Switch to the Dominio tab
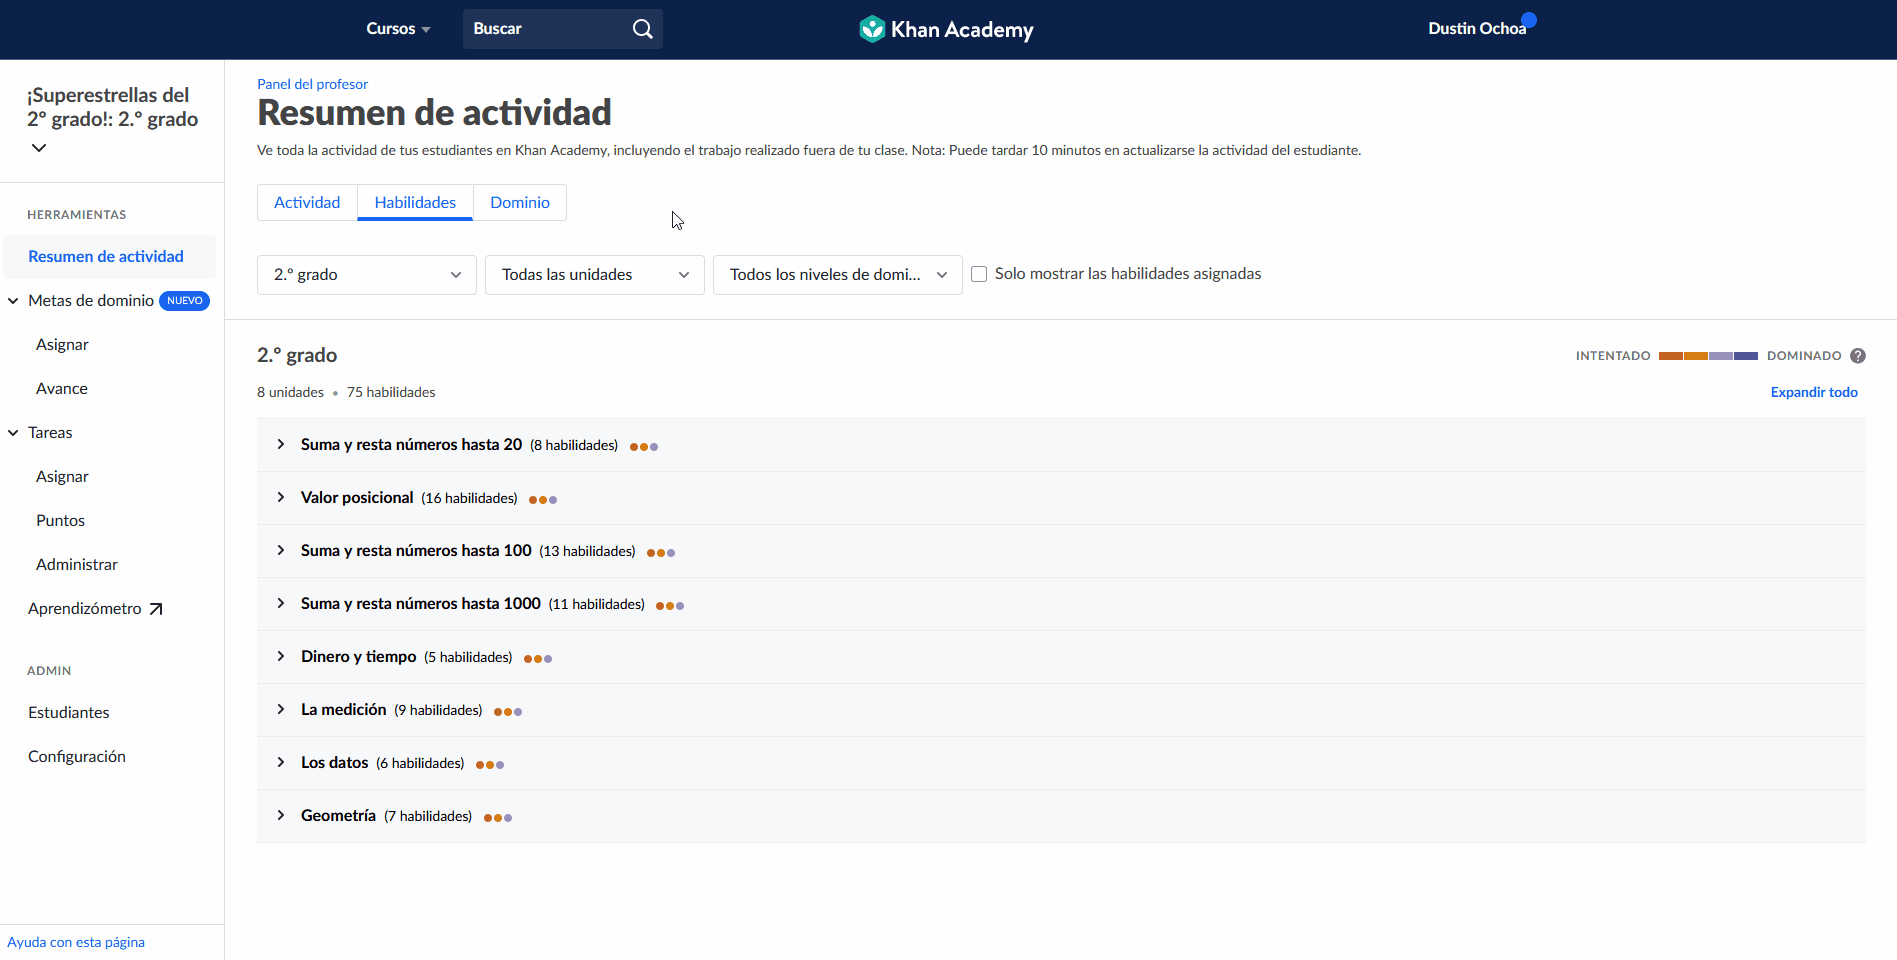The height and width of the screenshot is (960, 1897). coord(520,202)
